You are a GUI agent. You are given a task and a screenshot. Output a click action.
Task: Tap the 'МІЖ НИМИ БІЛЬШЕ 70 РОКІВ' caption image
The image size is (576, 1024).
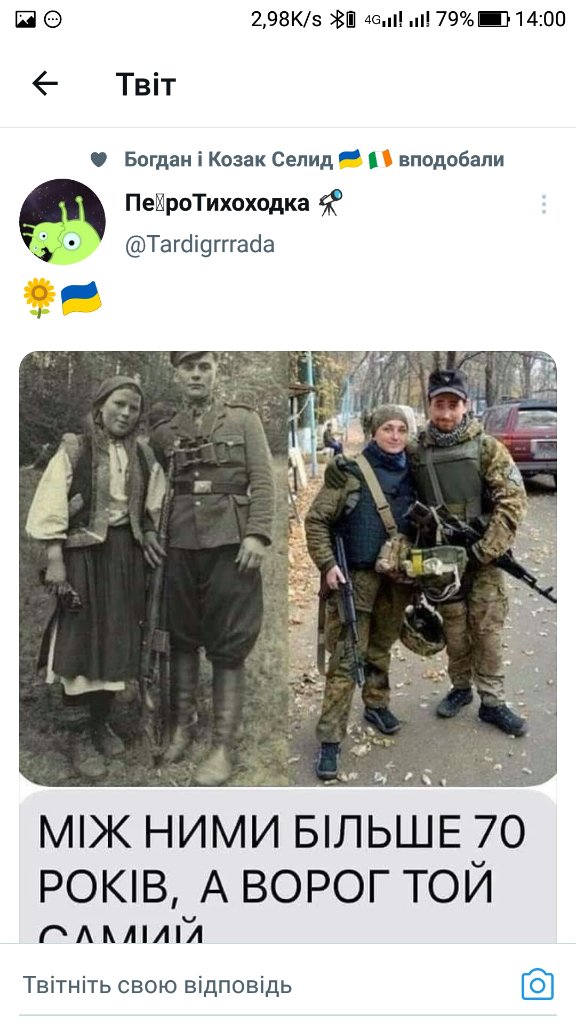tap(288, 865)
